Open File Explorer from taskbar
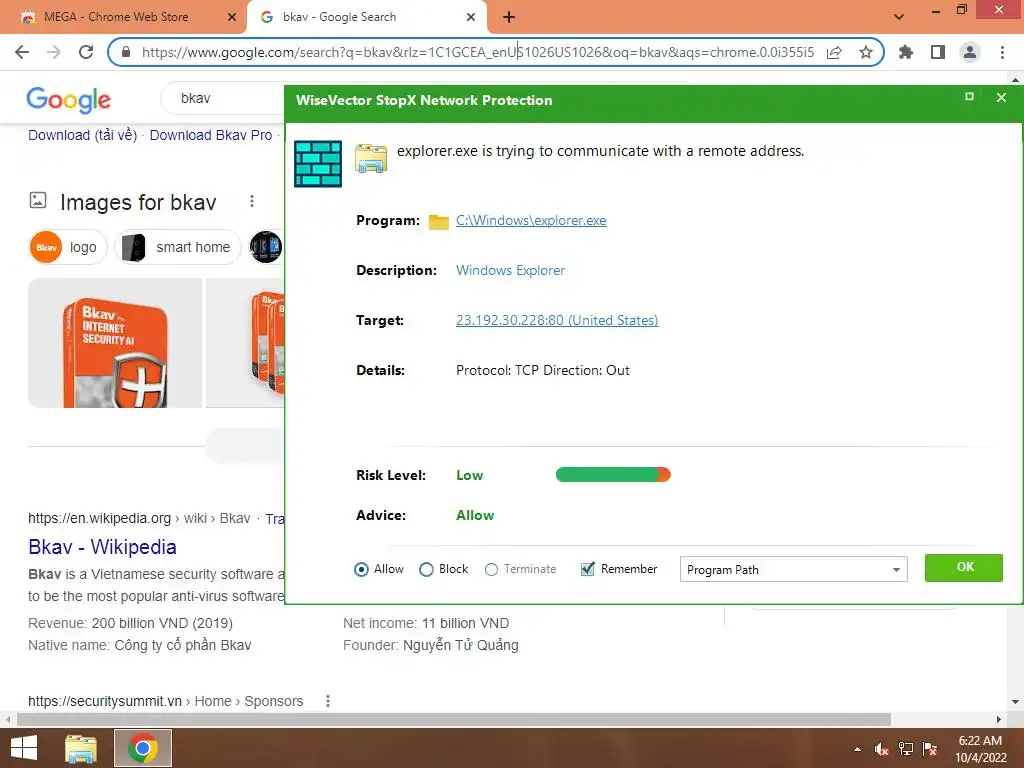 click(x=80, y=748)
